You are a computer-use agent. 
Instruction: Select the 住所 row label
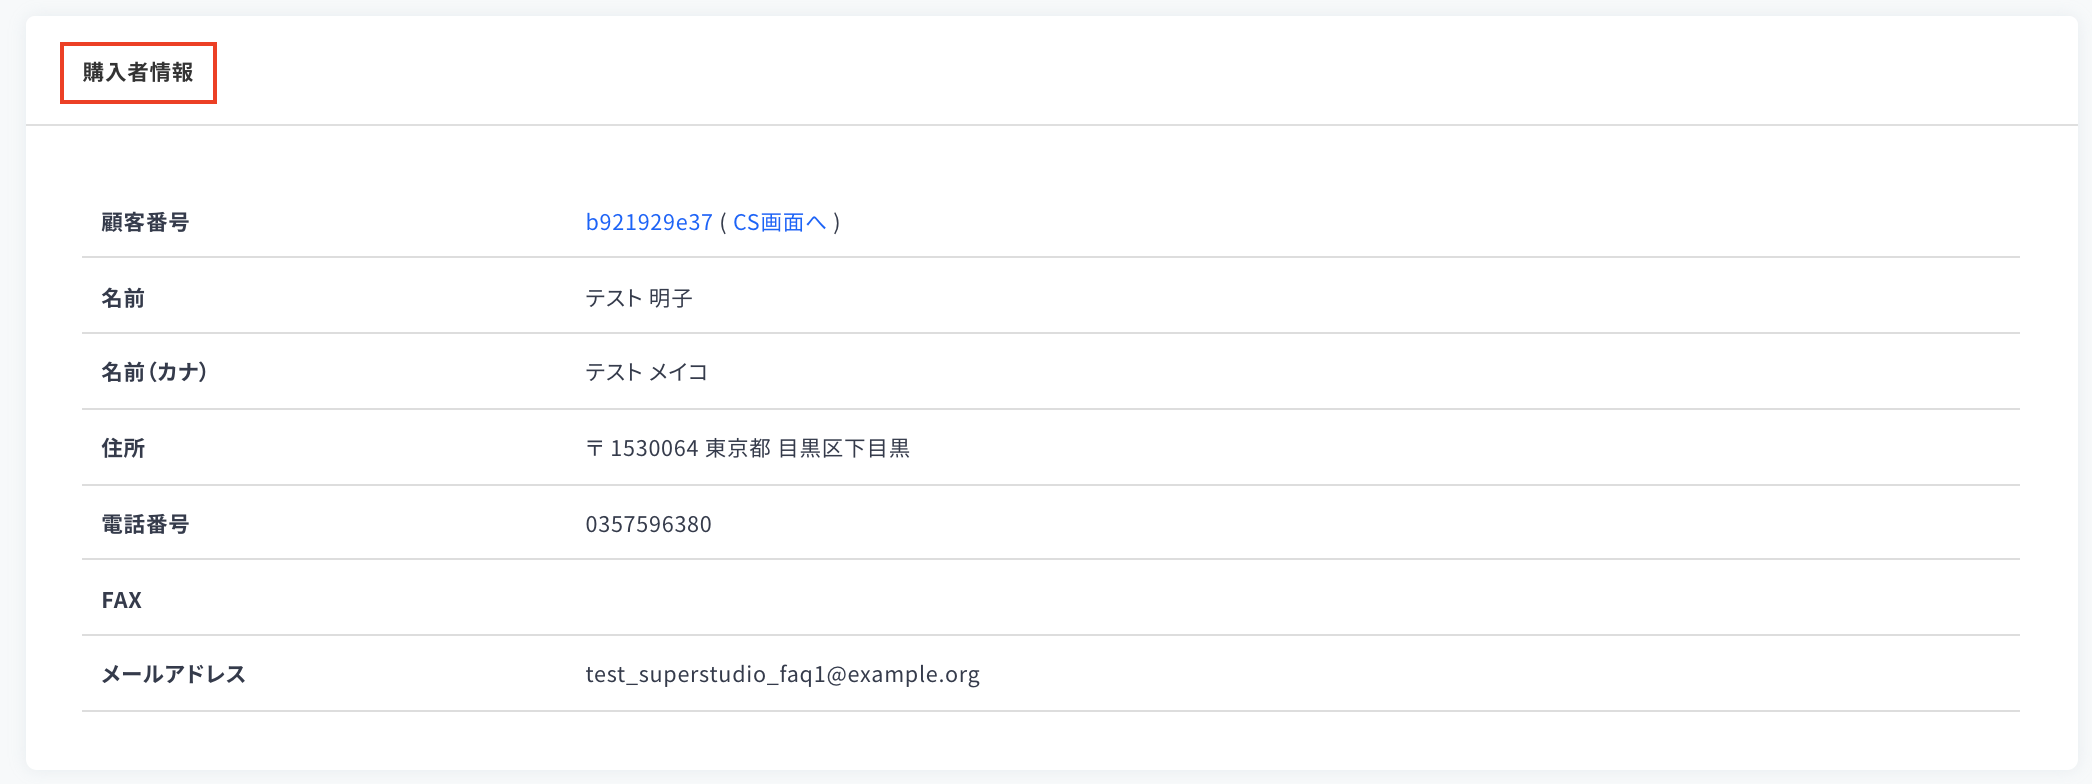(x=123, y=448)
